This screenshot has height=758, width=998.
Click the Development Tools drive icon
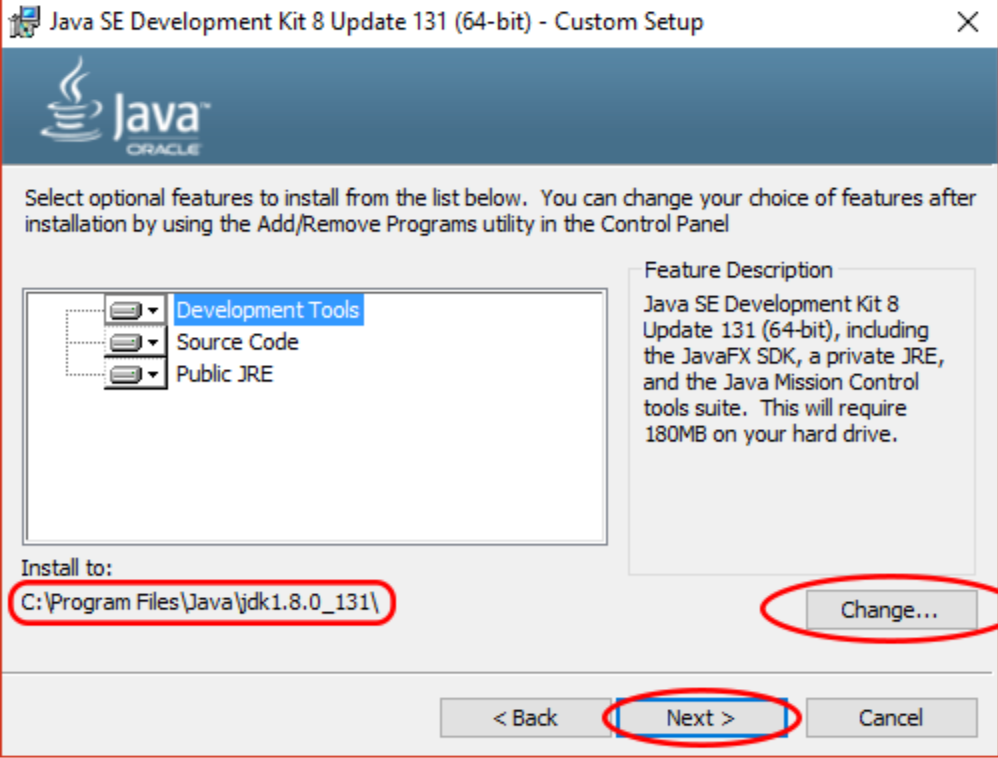pos(126,310)
